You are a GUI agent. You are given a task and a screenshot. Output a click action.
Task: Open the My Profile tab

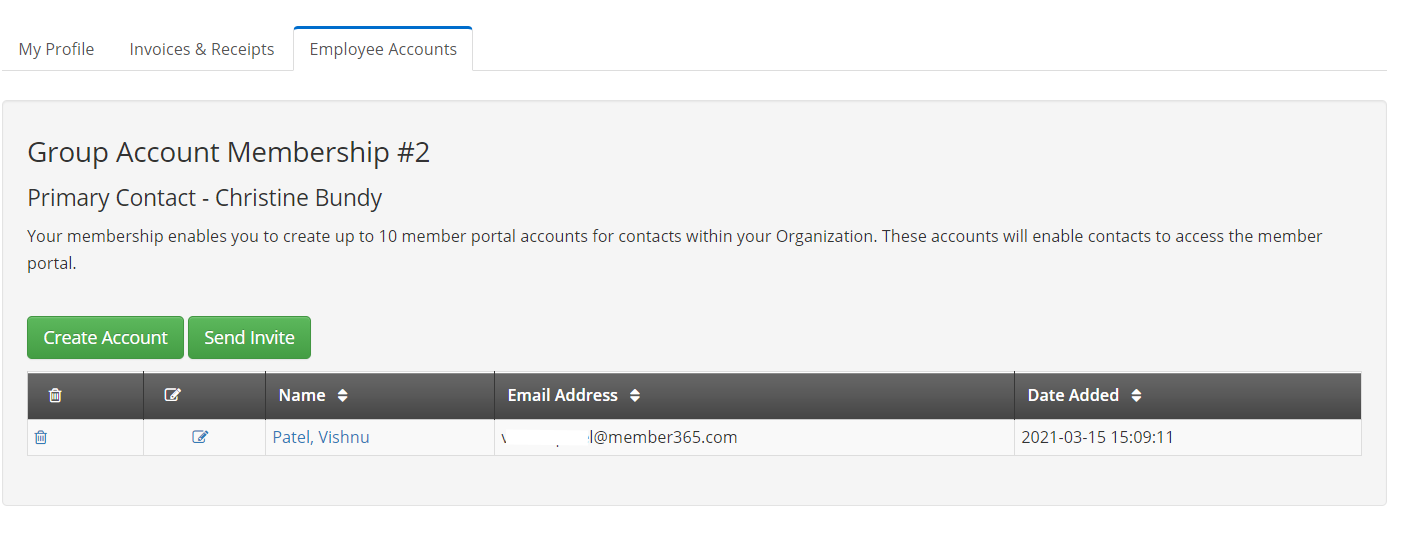(x=56, y=49)
